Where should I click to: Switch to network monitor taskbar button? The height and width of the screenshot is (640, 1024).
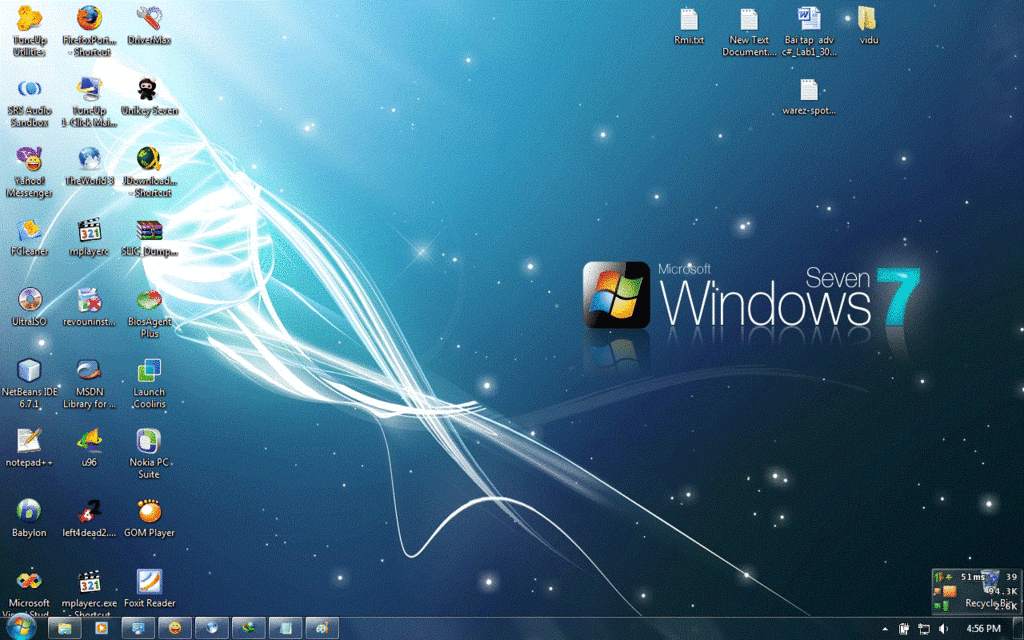tap(138, 628)
